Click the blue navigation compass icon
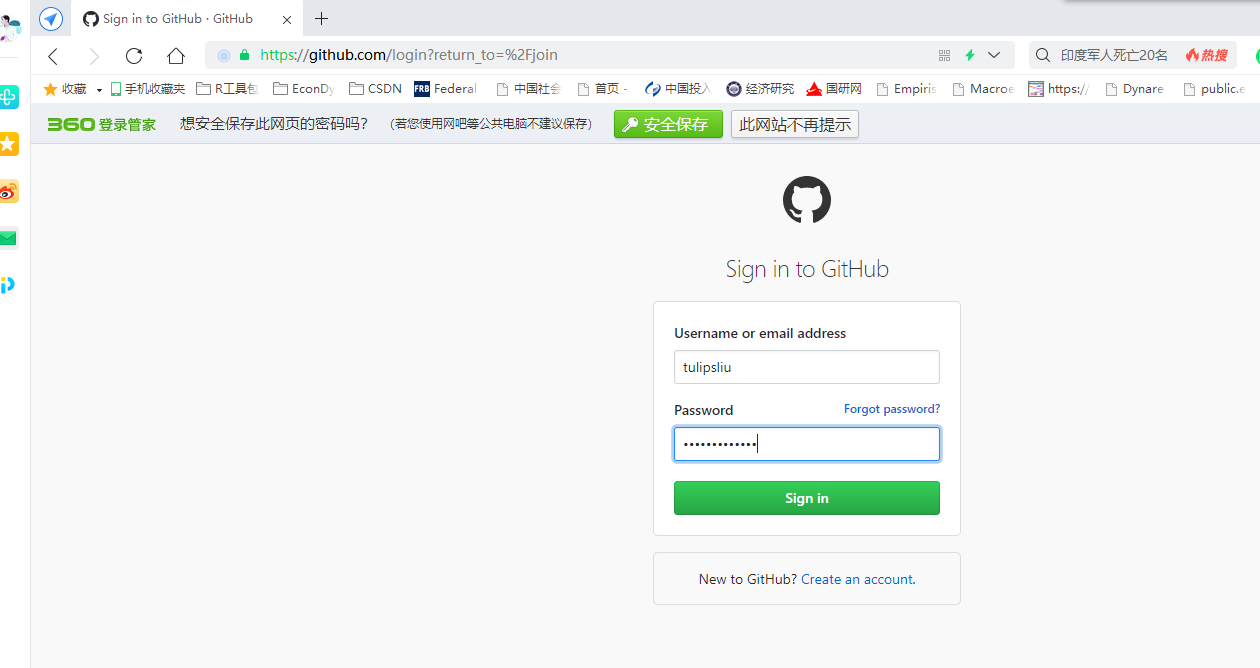Screen dimensions: 1260x668 tap(50, 19)
